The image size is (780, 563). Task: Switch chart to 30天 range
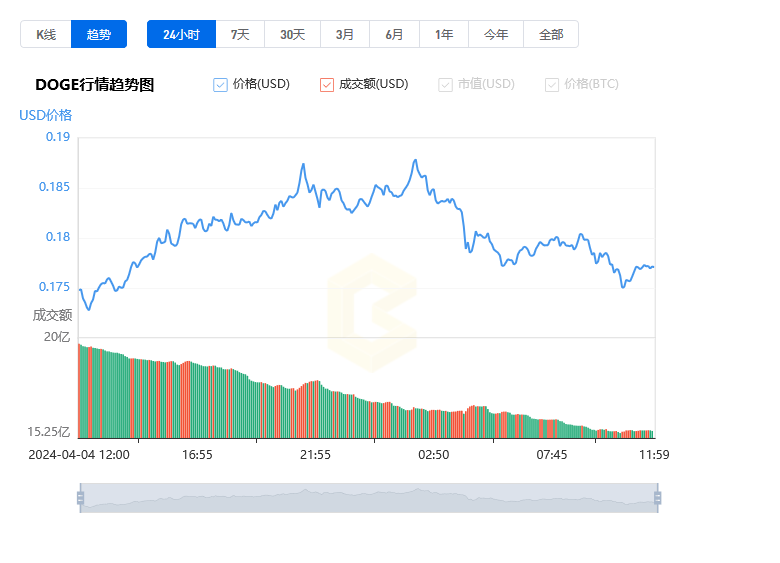point(292,34)
